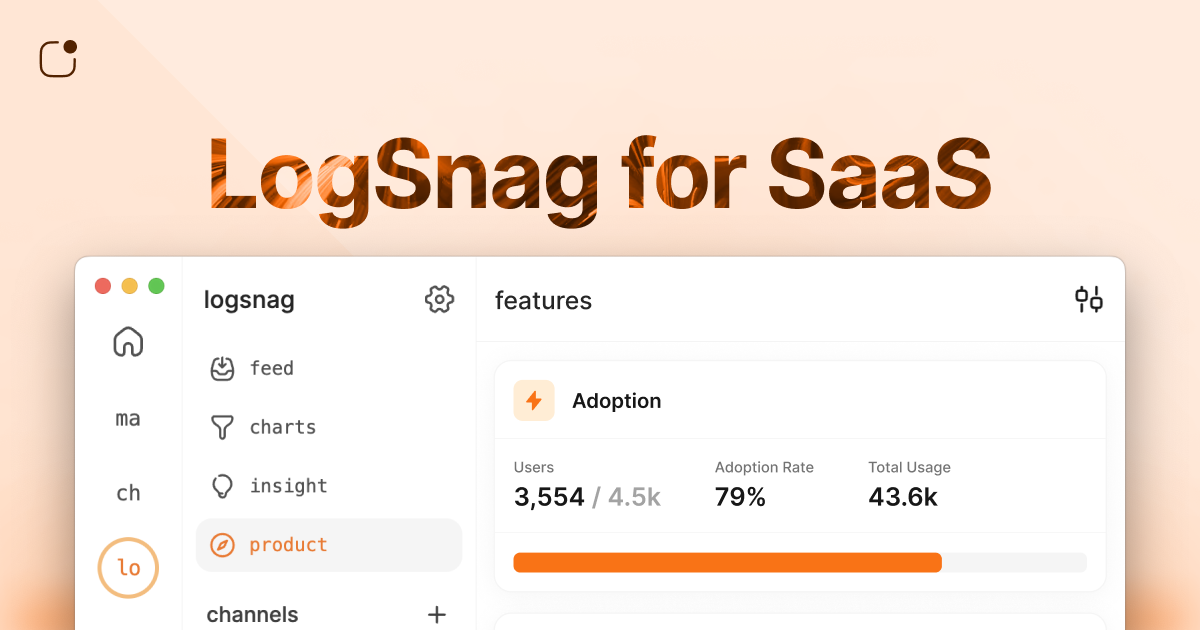Click the LogSnag brand logo at top left

(57, 58)
